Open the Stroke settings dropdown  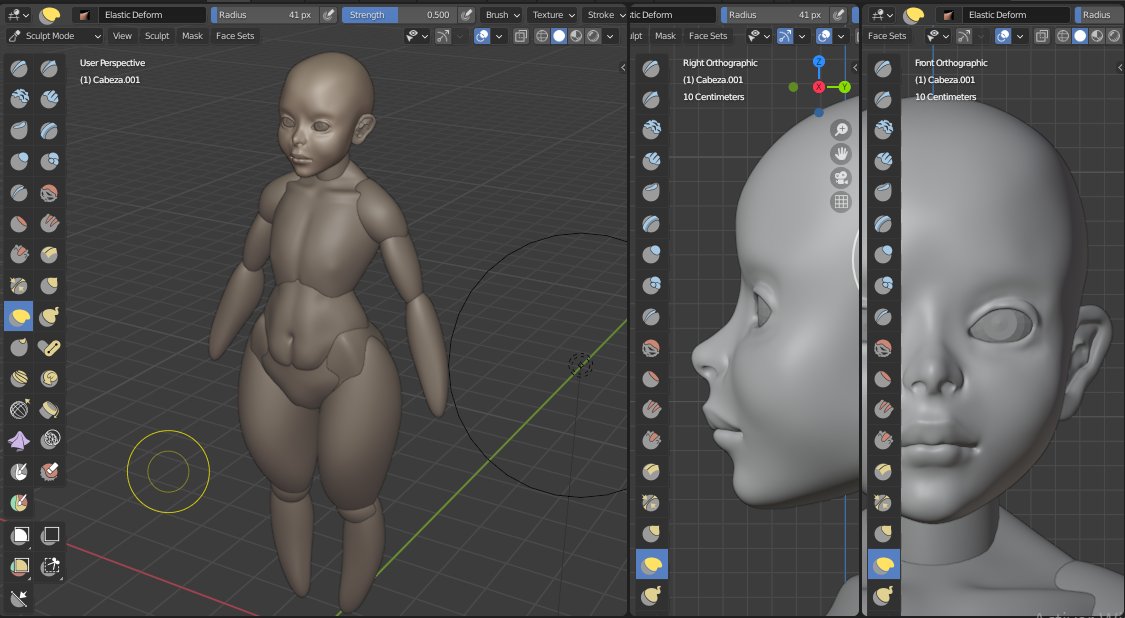tap(604, 14)
